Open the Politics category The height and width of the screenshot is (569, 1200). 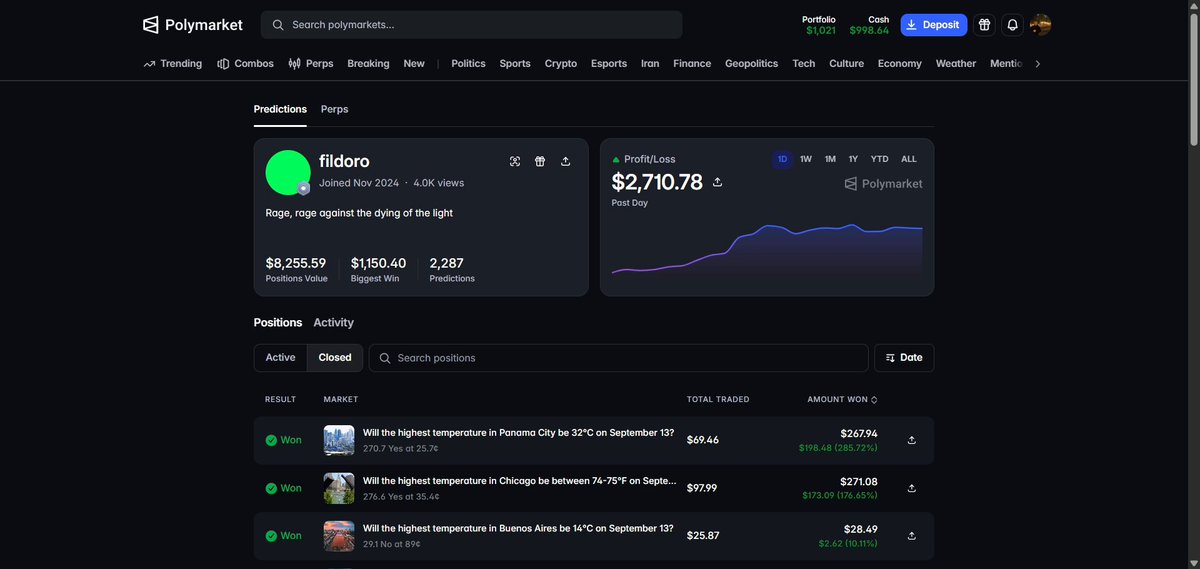[x=468, y=63]
